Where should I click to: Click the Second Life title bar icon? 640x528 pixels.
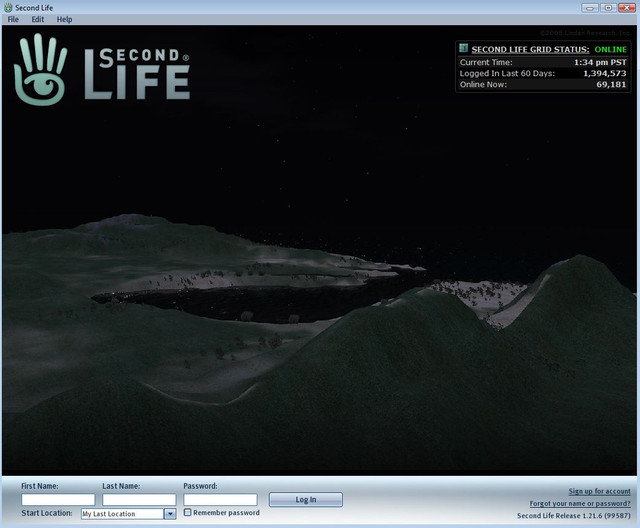pyautogui.click(x=8, y=7)
